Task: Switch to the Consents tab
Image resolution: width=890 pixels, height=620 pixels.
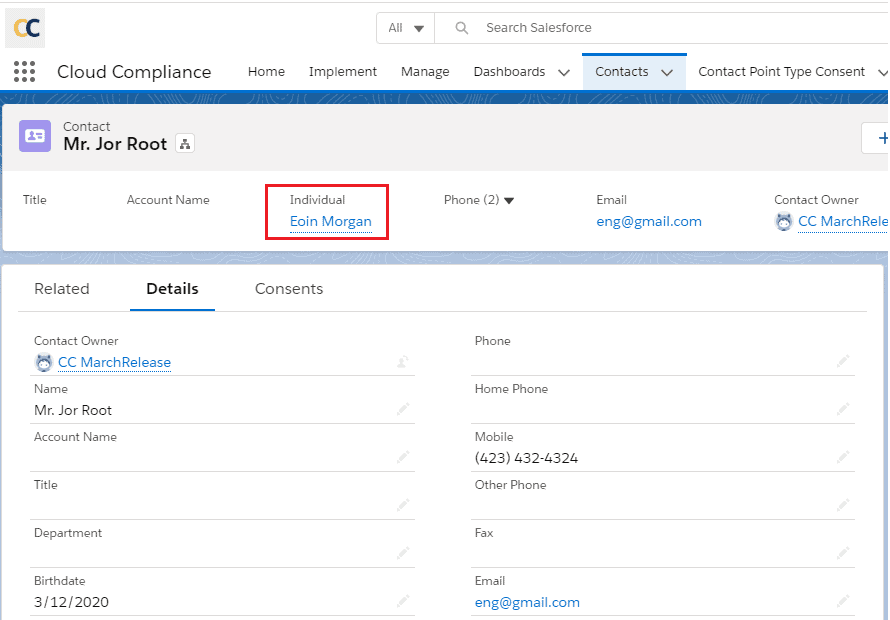Action: (288, 288)
